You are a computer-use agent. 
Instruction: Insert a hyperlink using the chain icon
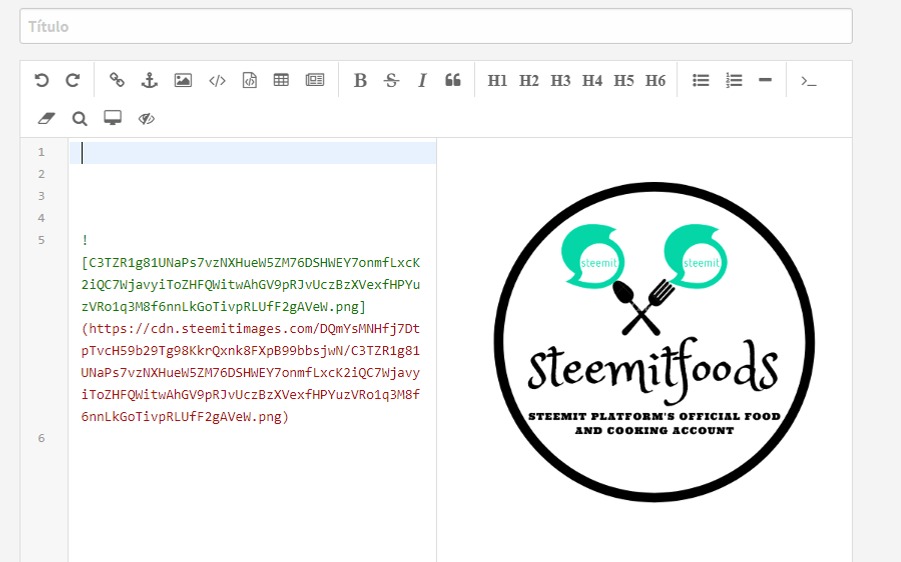pos(117,80)
